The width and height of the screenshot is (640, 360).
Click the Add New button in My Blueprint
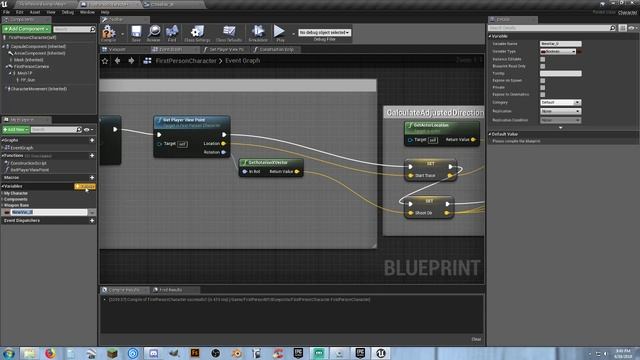click(16, 130)
